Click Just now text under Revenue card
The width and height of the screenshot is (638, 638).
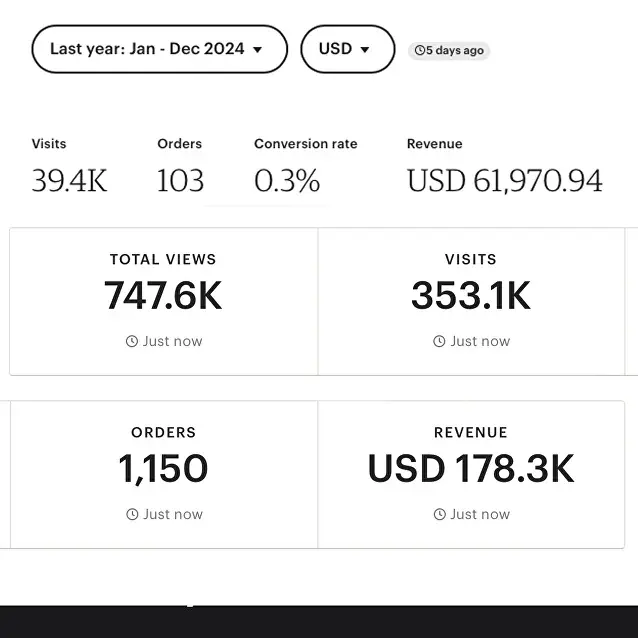(x=480, y=514)
